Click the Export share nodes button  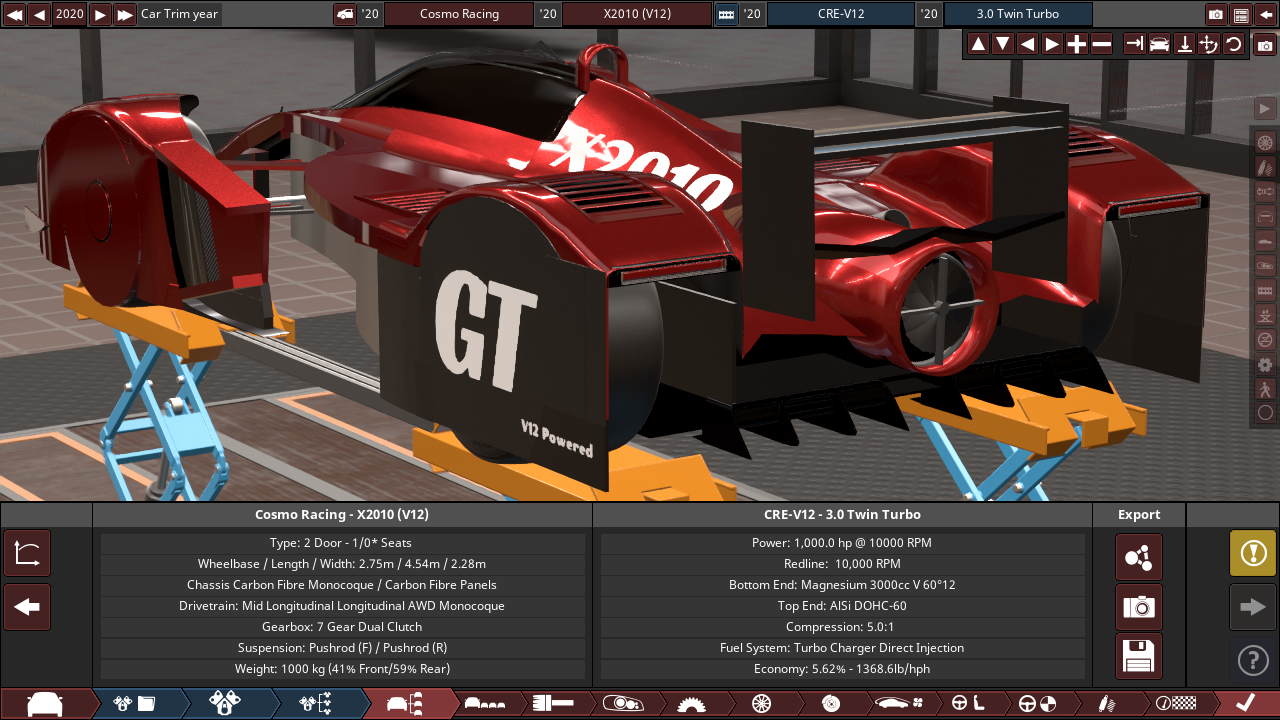pos(1139,557)
